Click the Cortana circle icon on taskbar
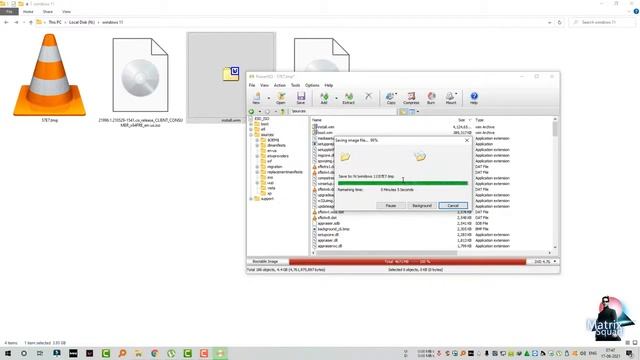This screenshot has height=360, width=640. coord(24,353)
